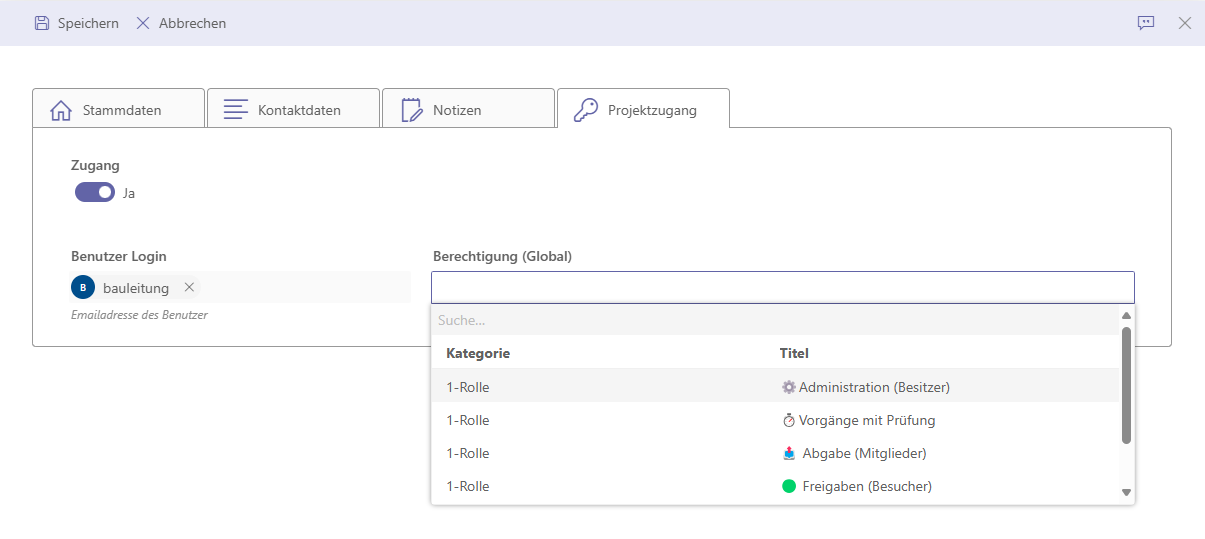
Task: Click the Stammdaten house icon
Action: (x=61, y=110)
